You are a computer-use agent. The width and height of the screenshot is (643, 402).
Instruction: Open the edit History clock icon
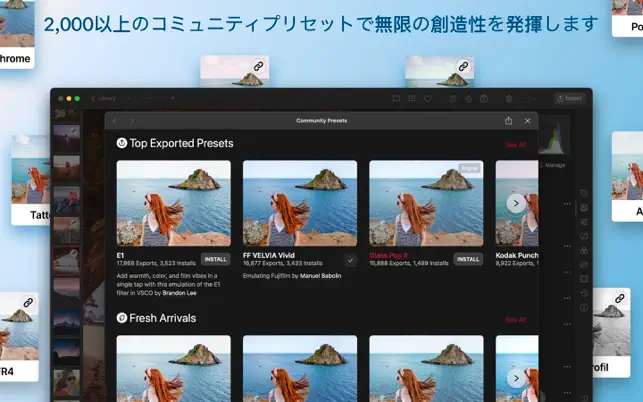click(584, 293)
